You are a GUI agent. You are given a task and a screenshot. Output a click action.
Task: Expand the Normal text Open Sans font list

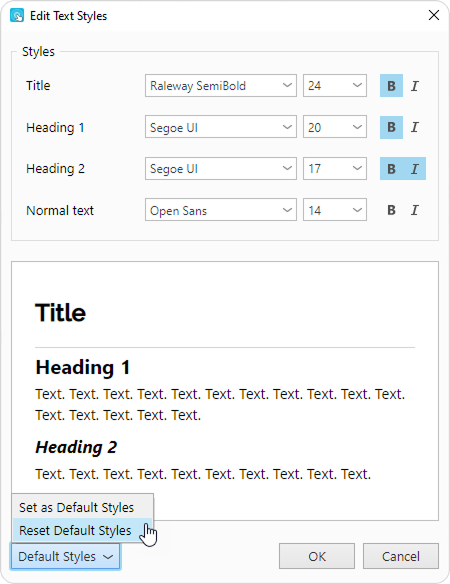221,210
